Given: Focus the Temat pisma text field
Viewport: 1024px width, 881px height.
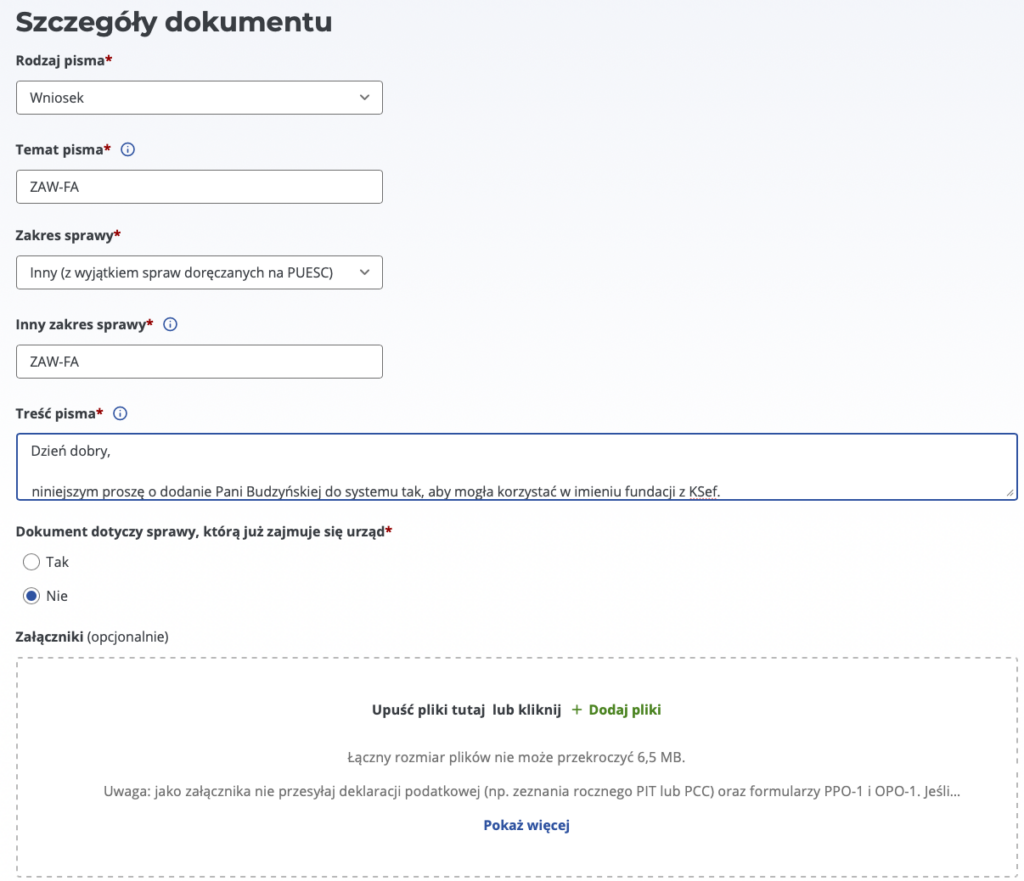Looking at the screenshot, I should 200,187.
